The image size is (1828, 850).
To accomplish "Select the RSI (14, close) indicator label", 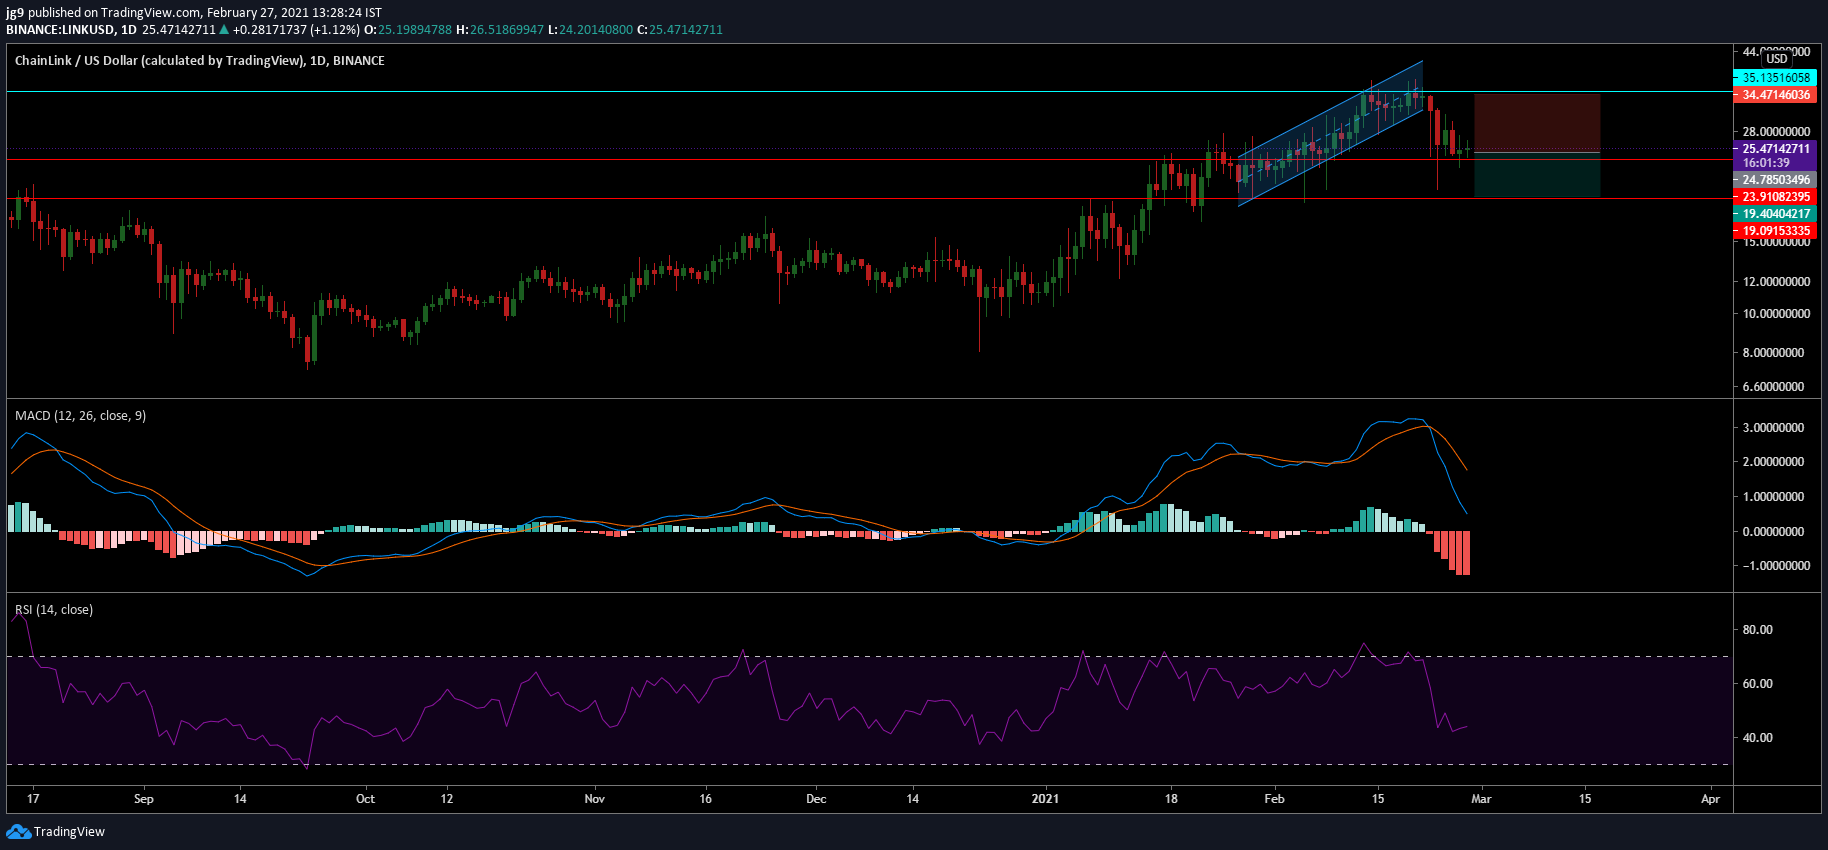I will click(x=54, y=610).
